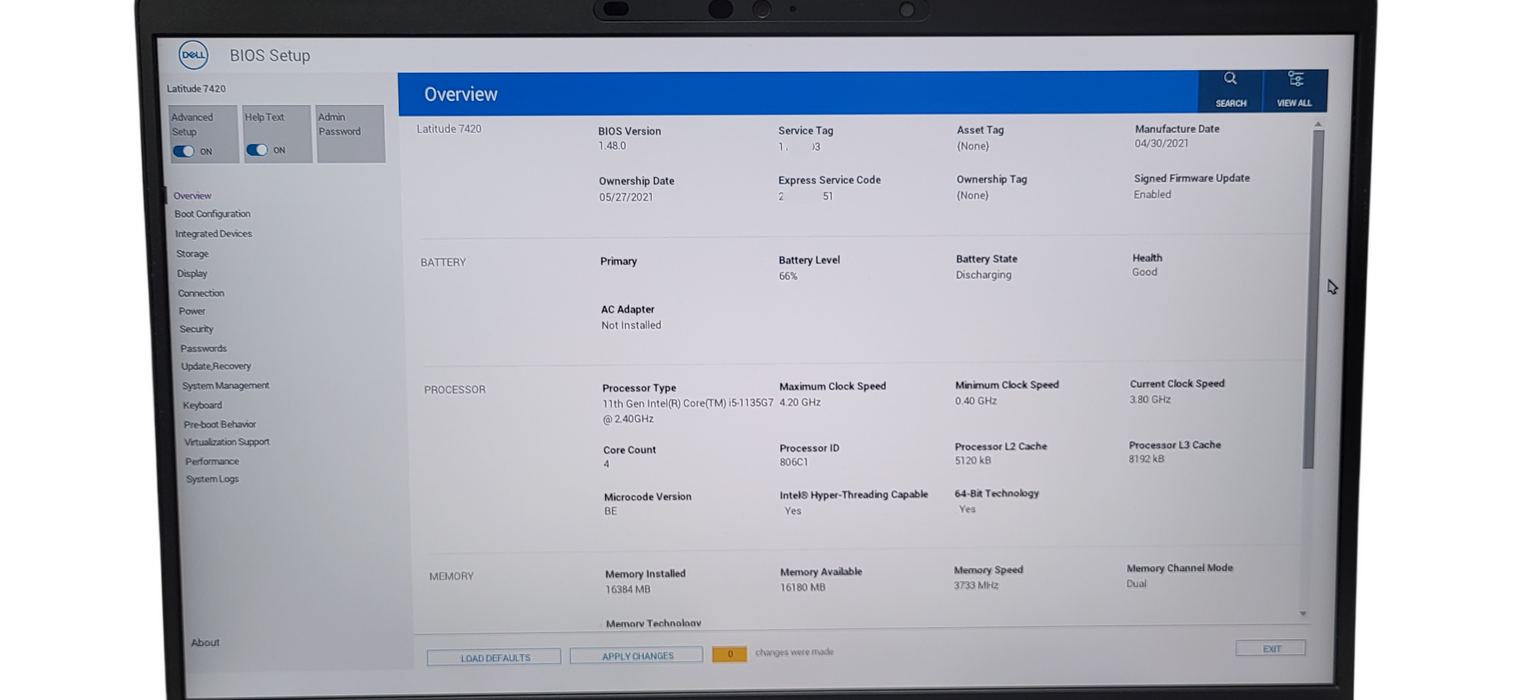Open Integrated Devices section

click(213, 234)
